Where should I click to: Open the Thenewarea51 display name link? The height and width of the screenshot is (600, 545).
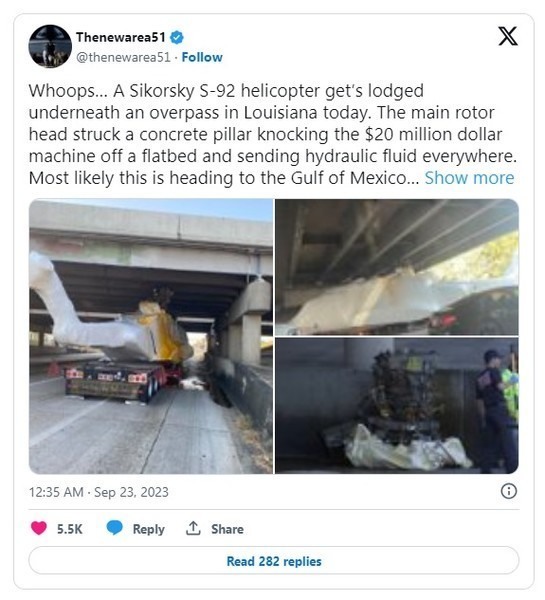point(121,37)
